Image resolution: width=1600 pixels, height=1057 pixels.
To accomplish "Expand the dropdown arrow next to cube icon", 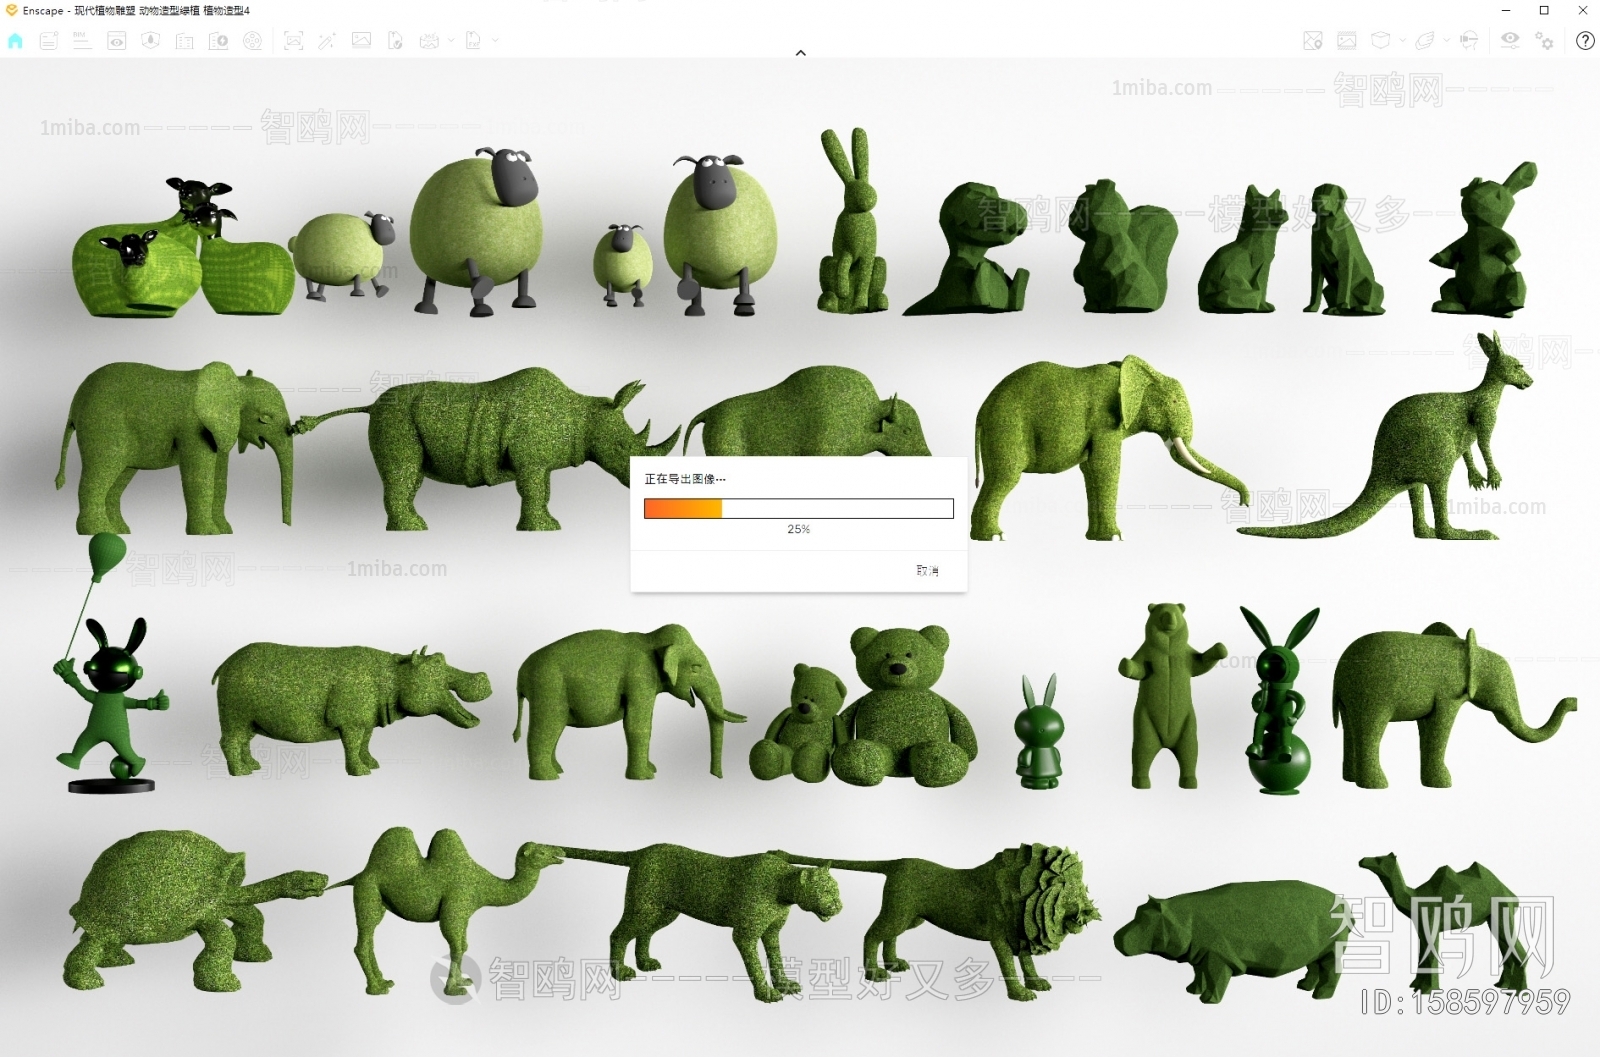I will (1402, 41).
